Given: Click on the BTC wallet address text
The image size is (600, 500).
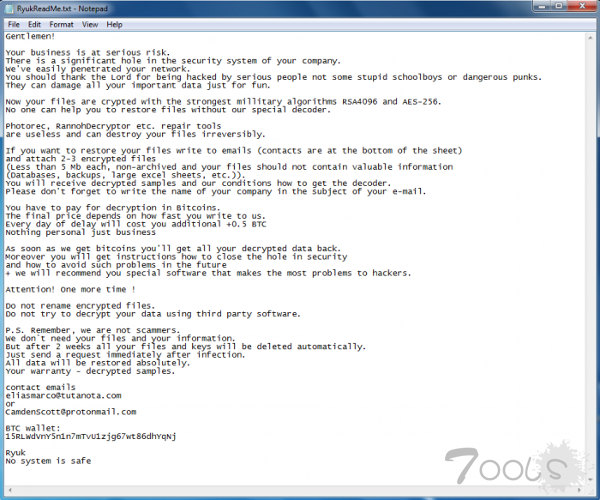Looking at the screenshot, I should point(91,436).
